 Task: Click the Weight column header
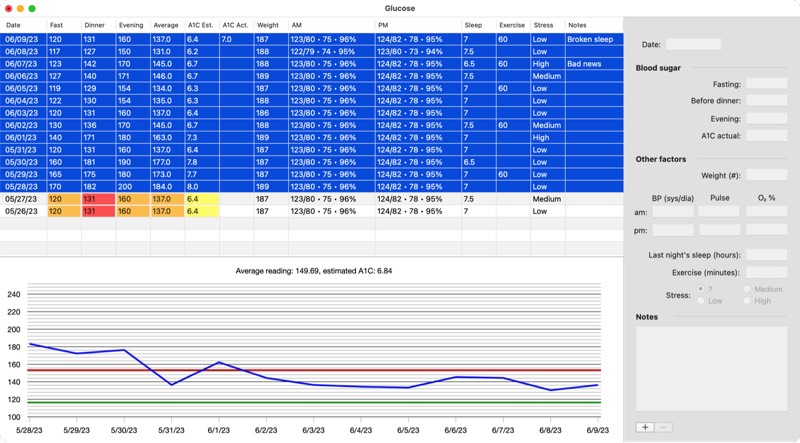(270, 25)
